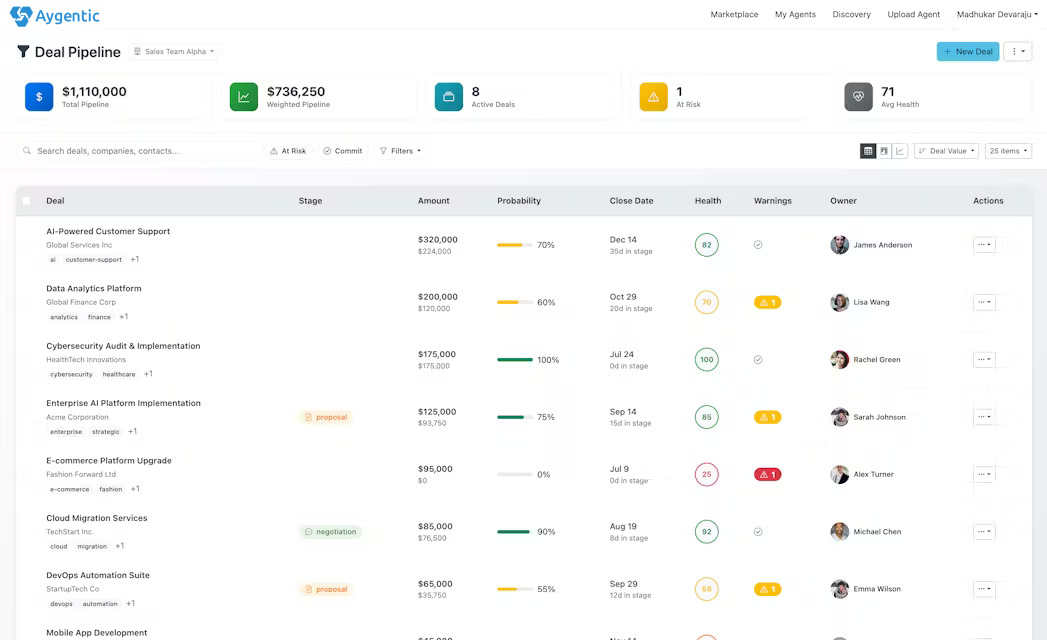Open actions menu for DevOps Automation Suite
The width and height of the screenshot is (1047, 640).
click(984, 589)
